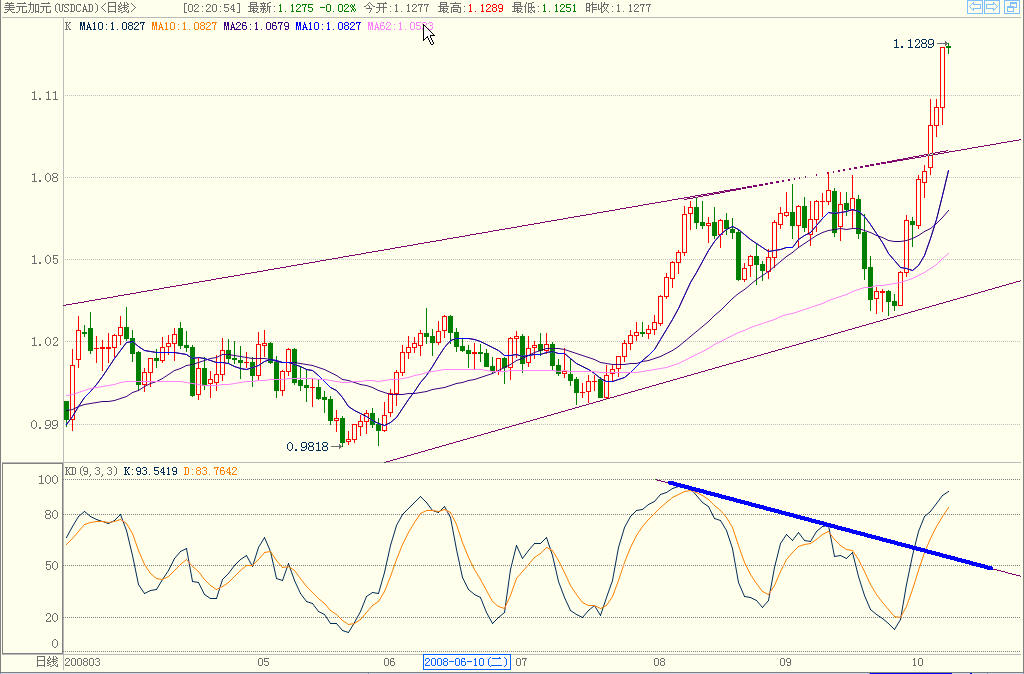
Task: Click the orange MA10:1.0827 label
Action: coord(184,26)
